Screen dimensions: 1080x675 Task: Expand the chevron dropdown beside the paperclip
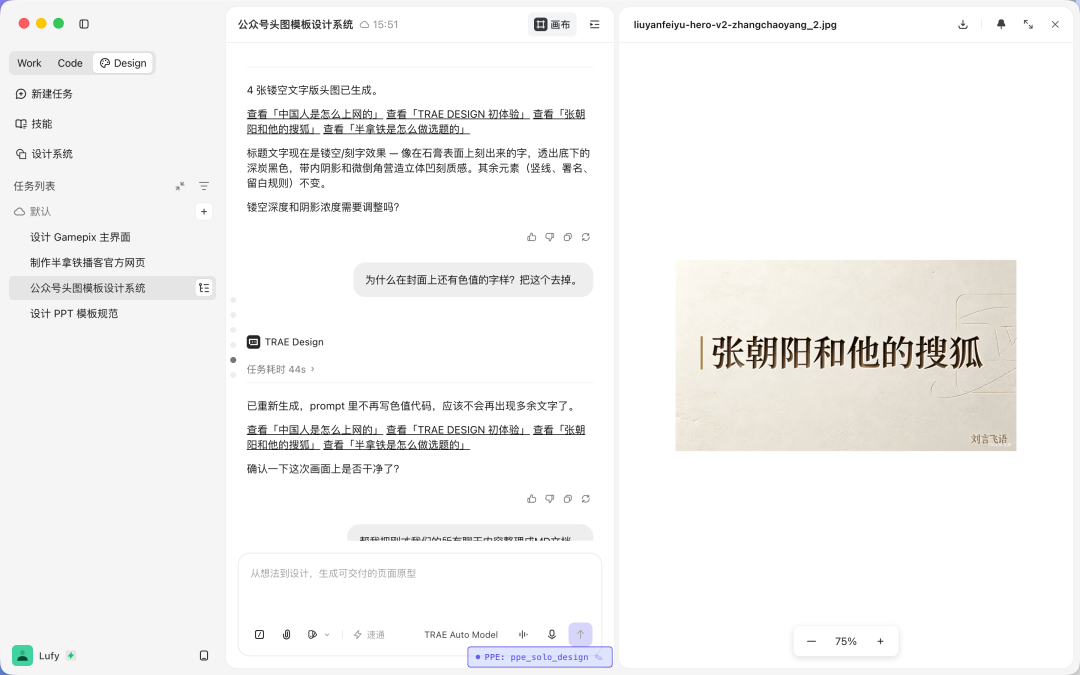pos(327,634)
